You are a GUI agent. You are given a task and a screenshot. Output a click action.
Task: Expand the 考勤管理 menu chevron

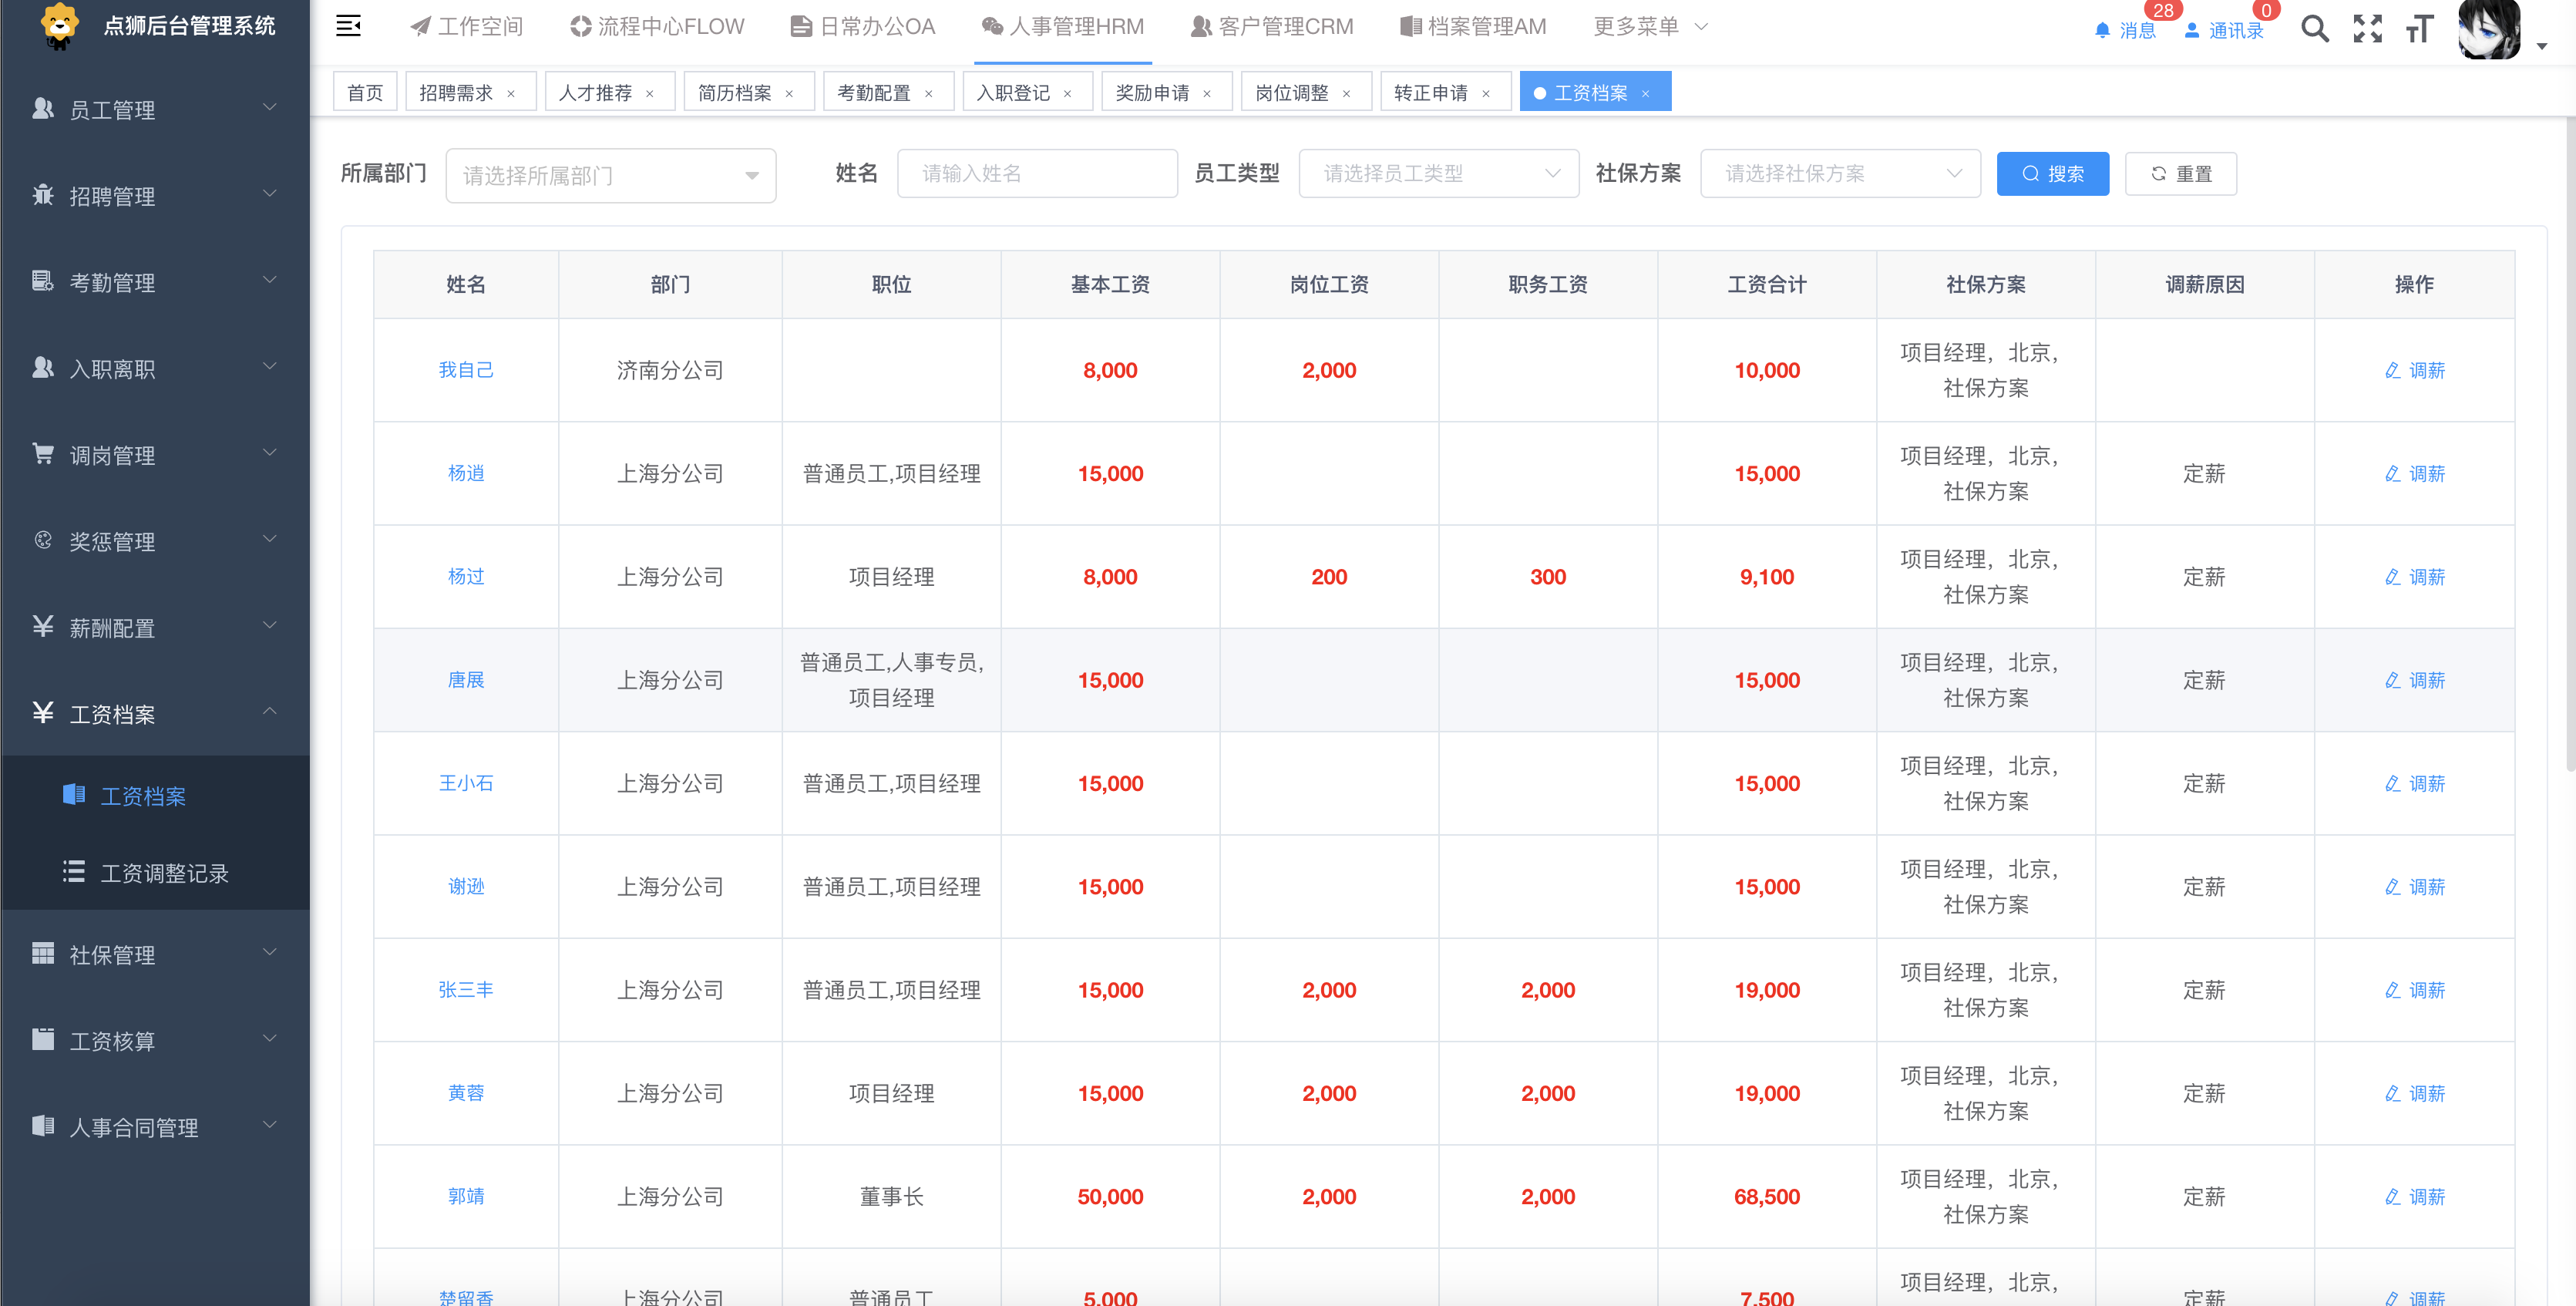269,281
